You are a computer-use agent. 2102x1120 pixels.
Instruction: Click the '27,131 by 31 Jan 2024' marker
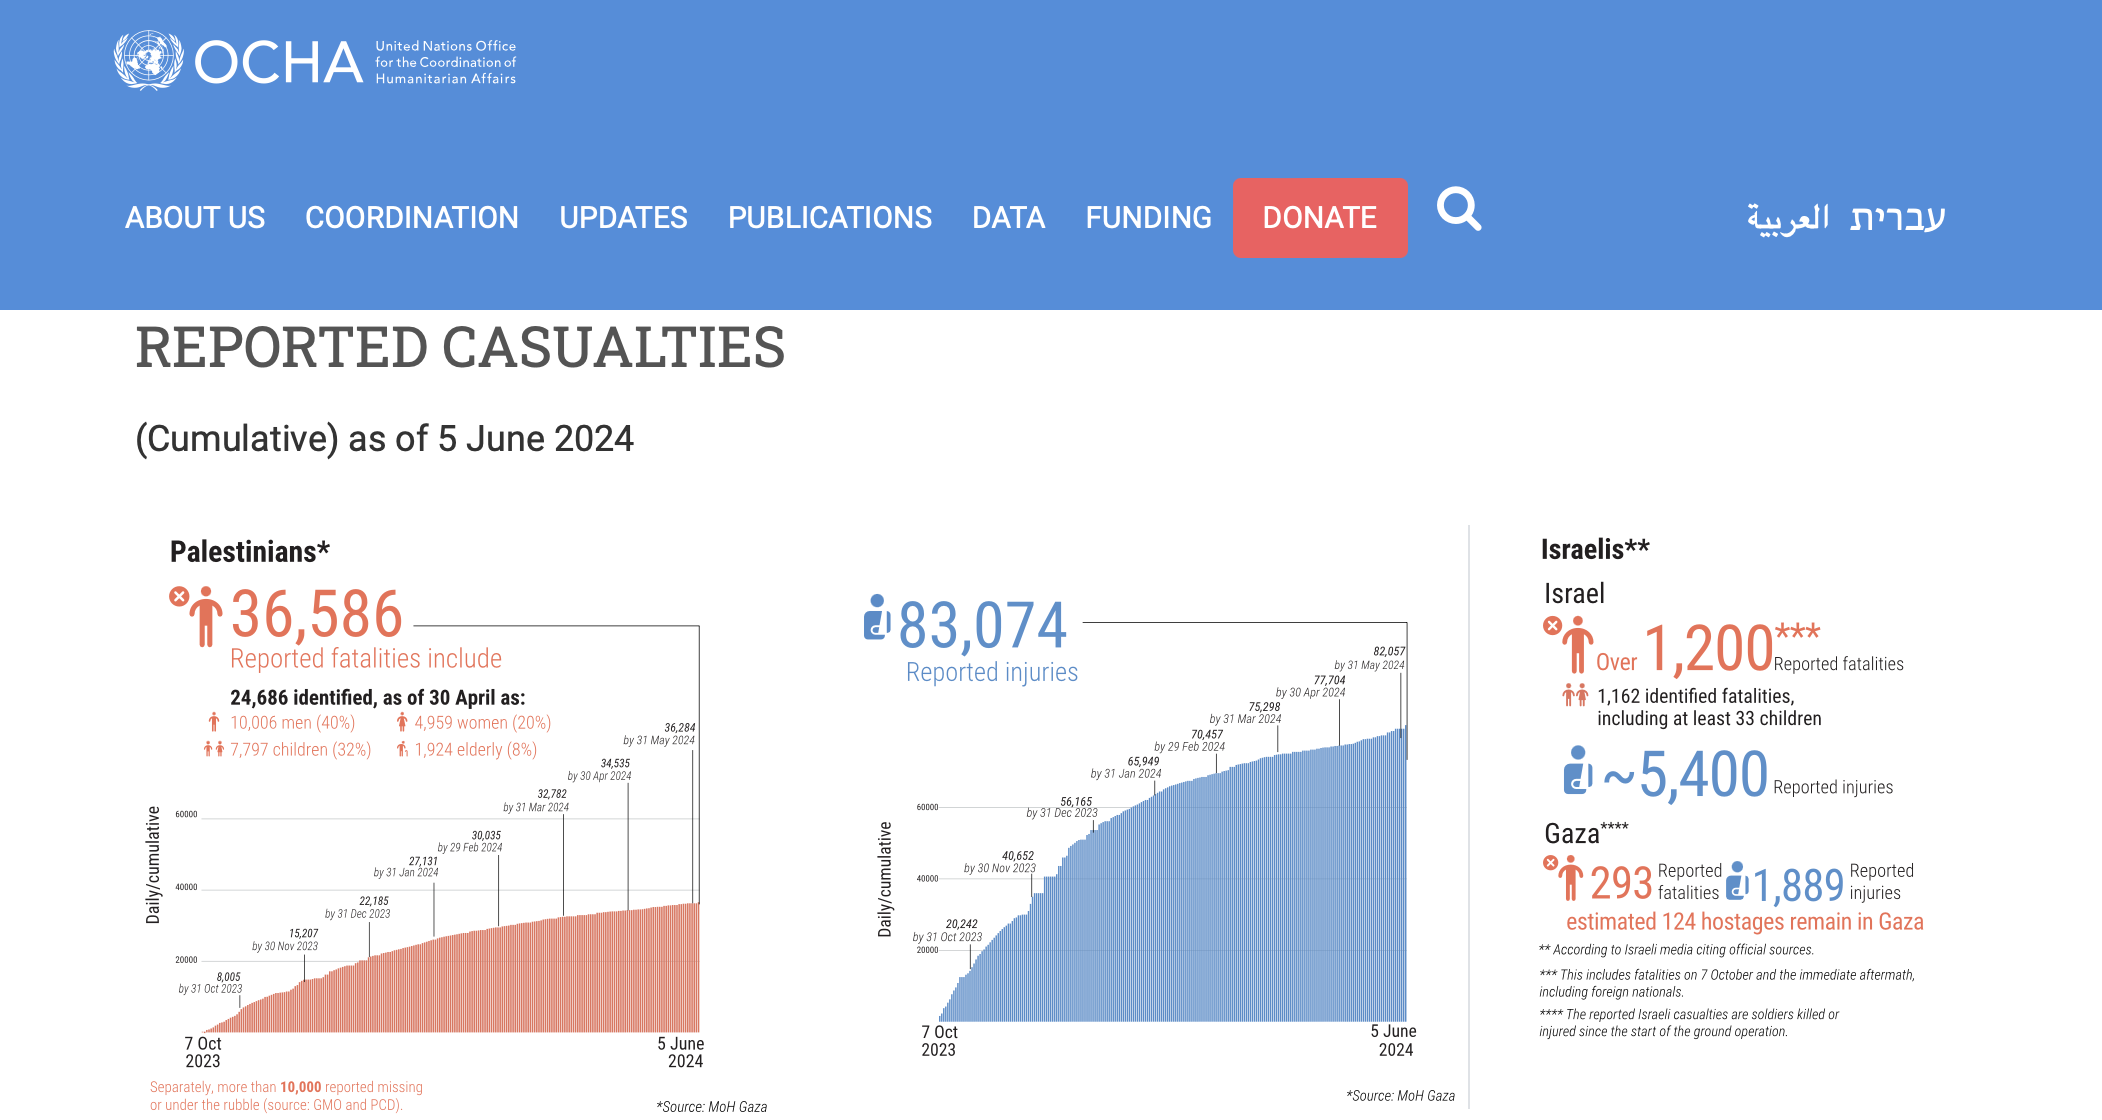[x=406, y=866]
